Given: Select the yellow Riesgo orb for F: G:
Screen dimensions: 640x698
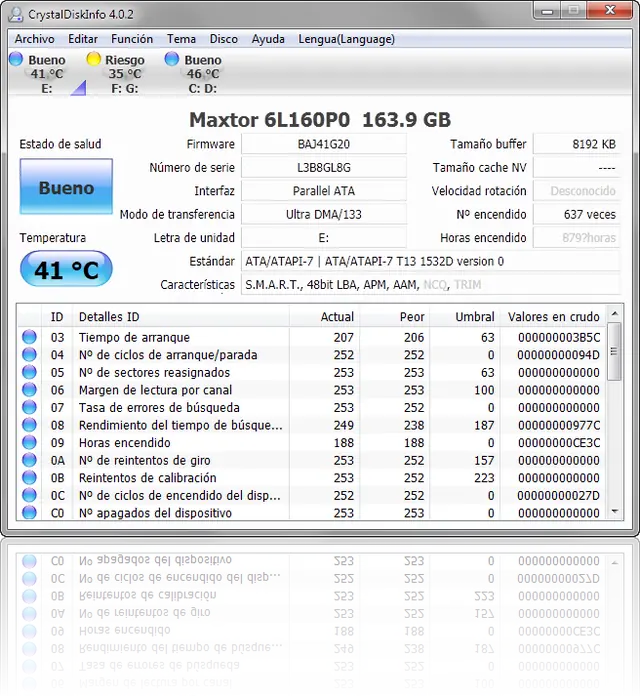Looking at the screenshot, I should pos(93,59).
